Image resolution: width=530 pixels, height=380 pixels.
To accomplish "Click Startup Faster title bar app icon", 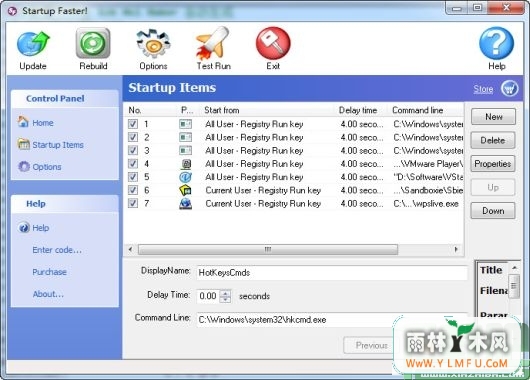I will pyautogui.click(x=12, y=11).
